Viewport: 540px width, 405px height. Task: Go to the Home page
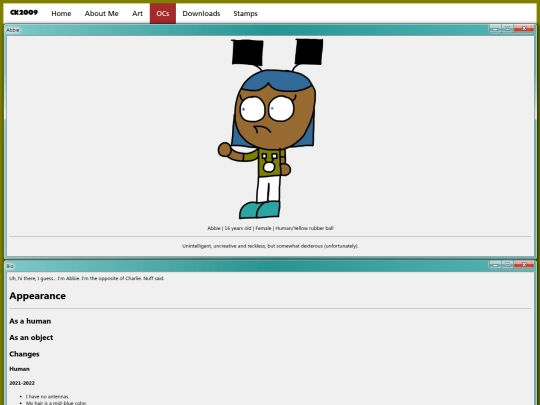[x=61, y=13]
